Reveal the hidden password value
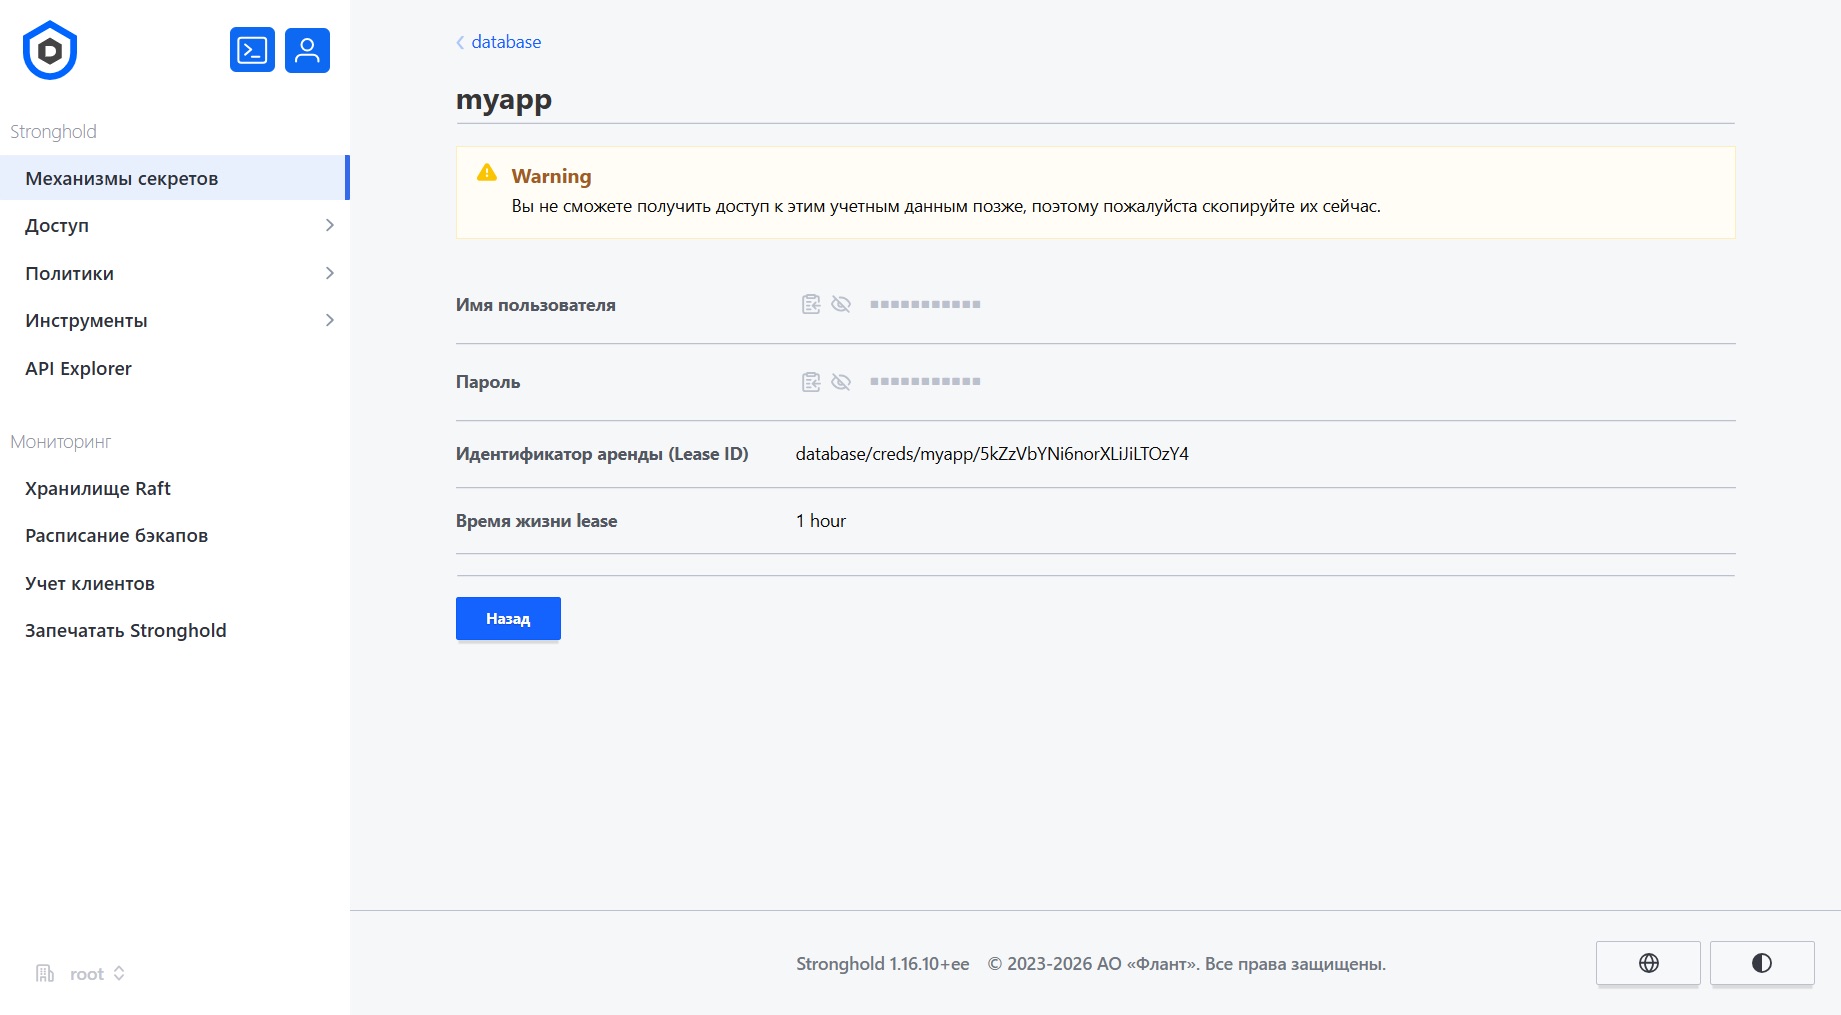Image resolution: width=1841 pixels, height=1015 pixels. pyautogui.click(x=841, y=382)
